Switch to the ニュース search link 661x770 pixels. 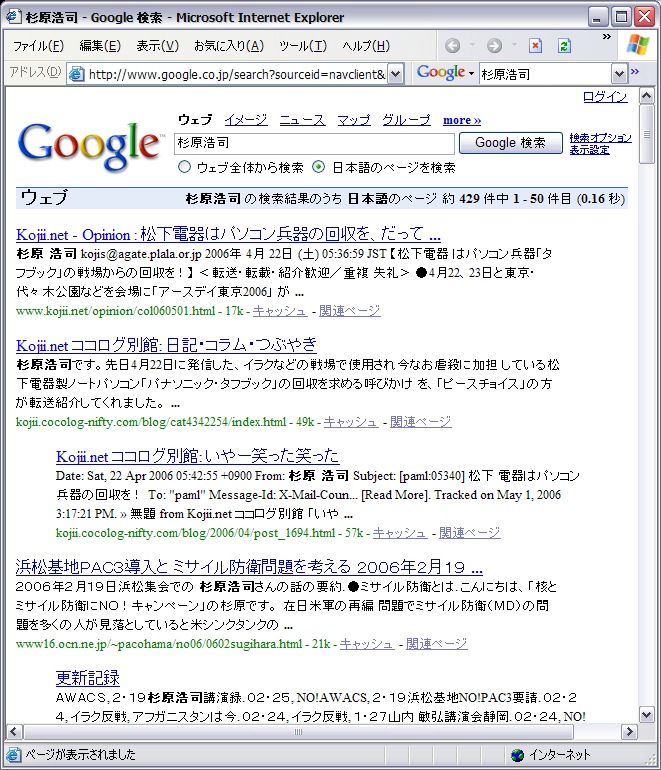(x=302, y=120)
